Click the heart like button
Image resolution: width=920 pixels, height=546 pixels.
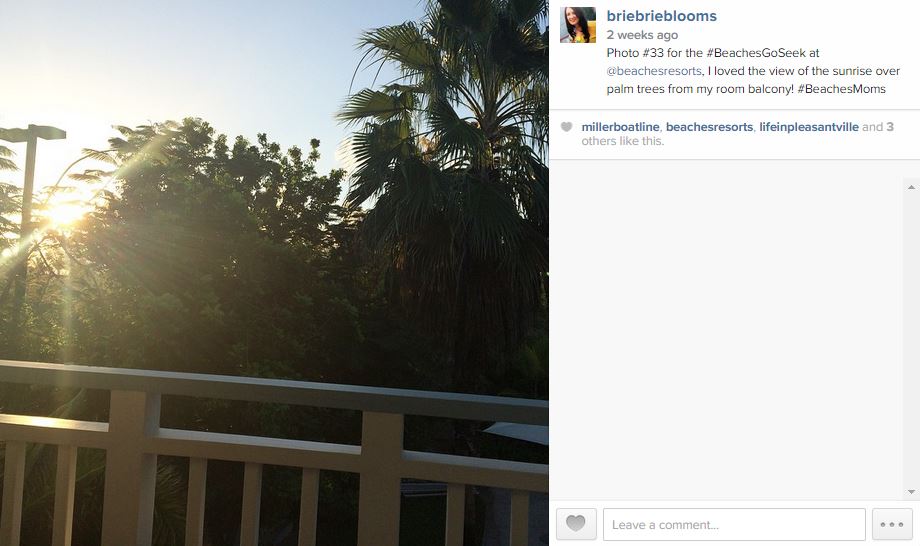click(x=576, y=524)
